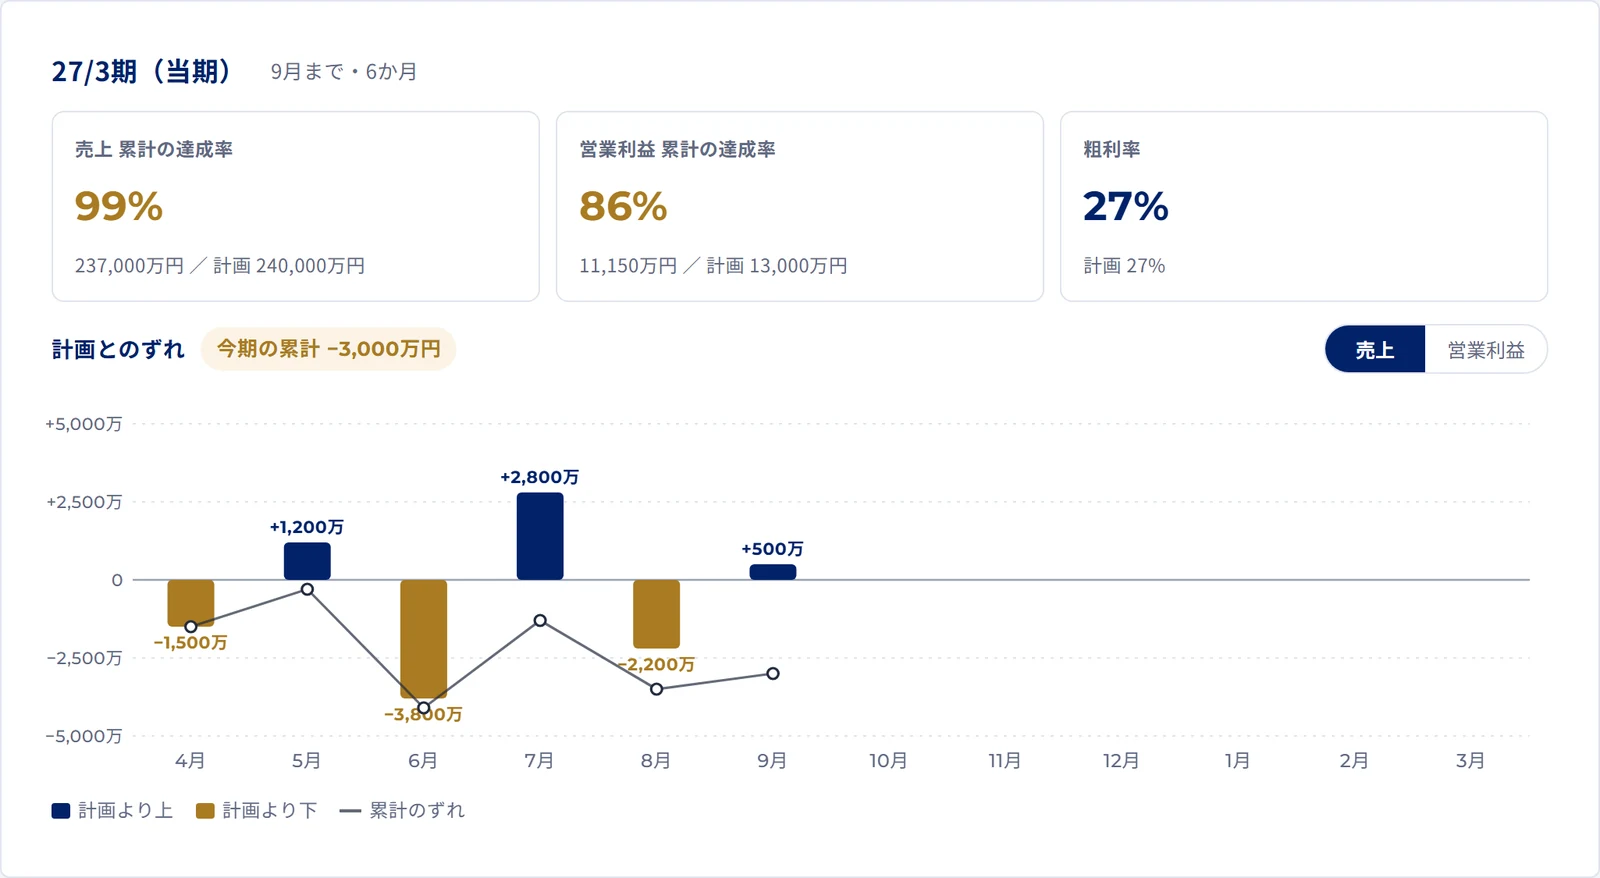Switch chart to 営業利益 view

pos(1486,350)
